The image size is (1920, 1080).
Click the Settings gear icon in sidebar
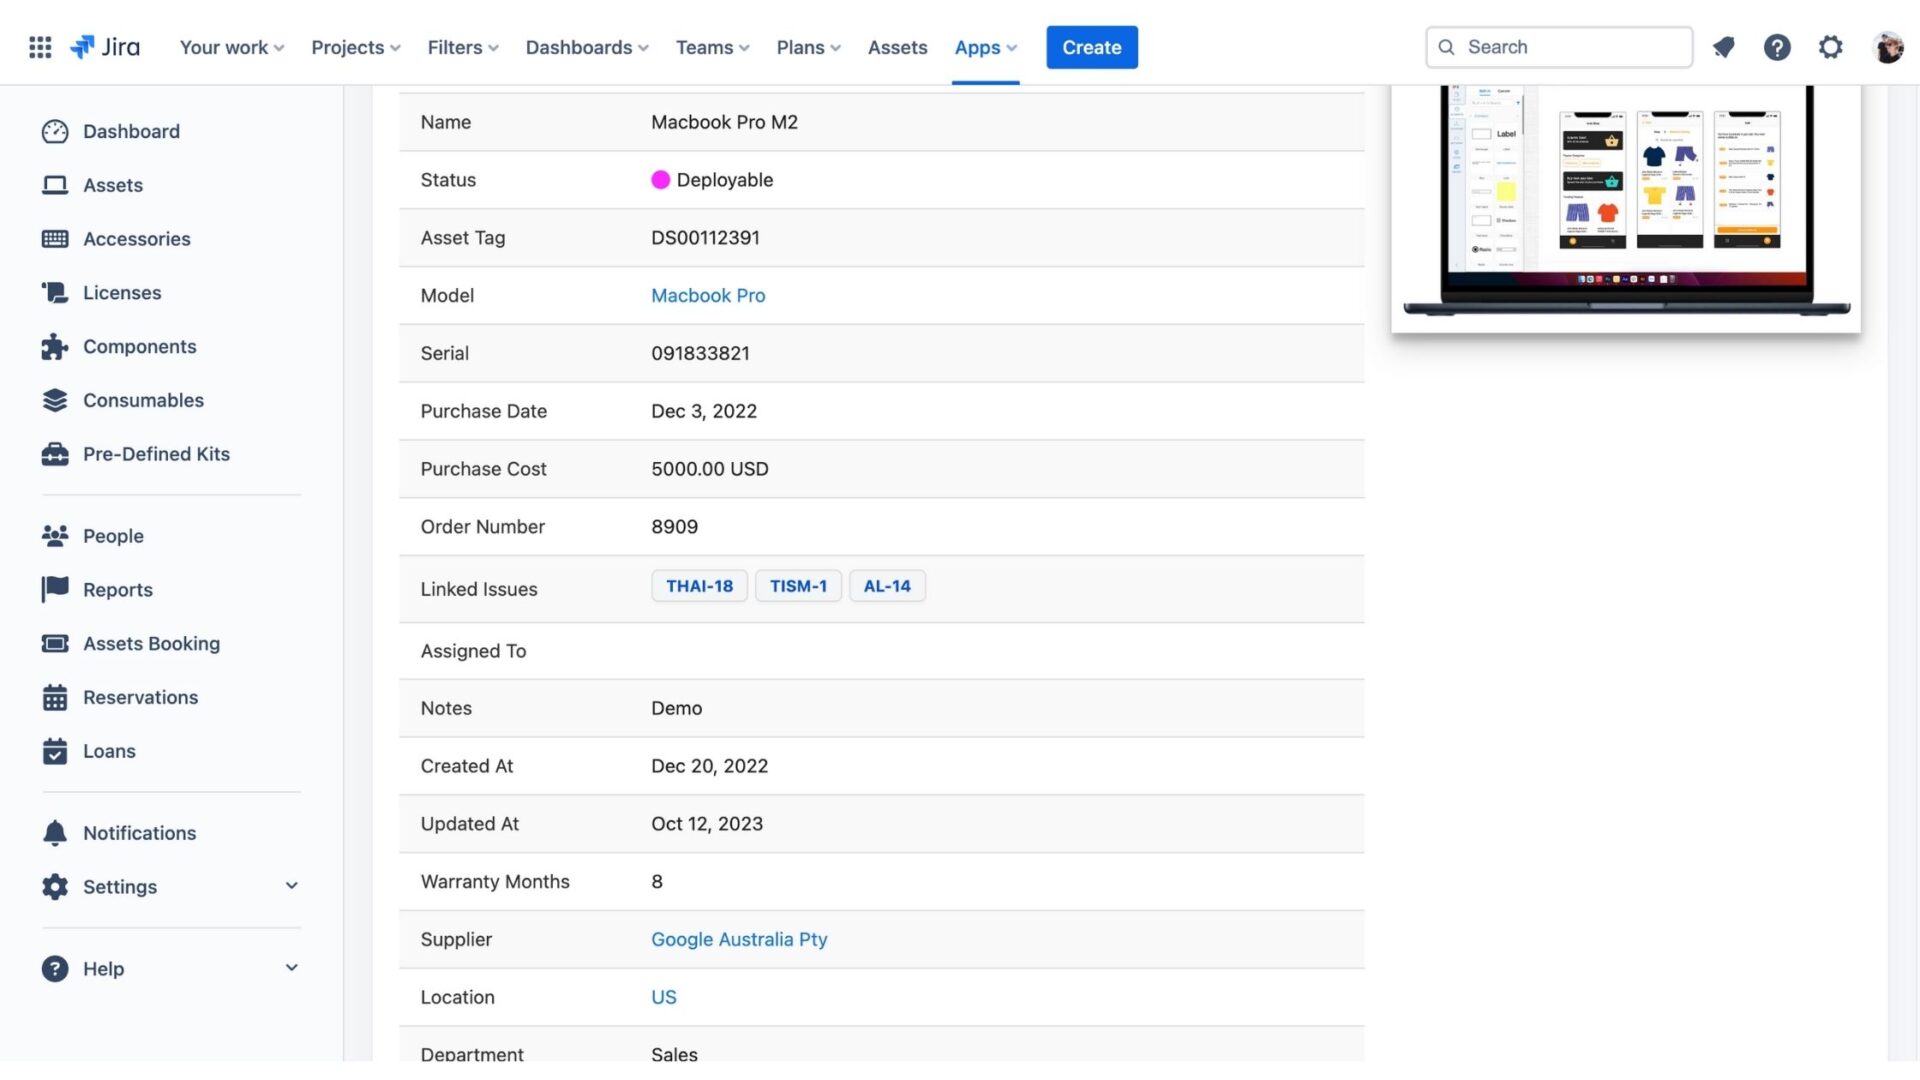click(x=55, y=887)
